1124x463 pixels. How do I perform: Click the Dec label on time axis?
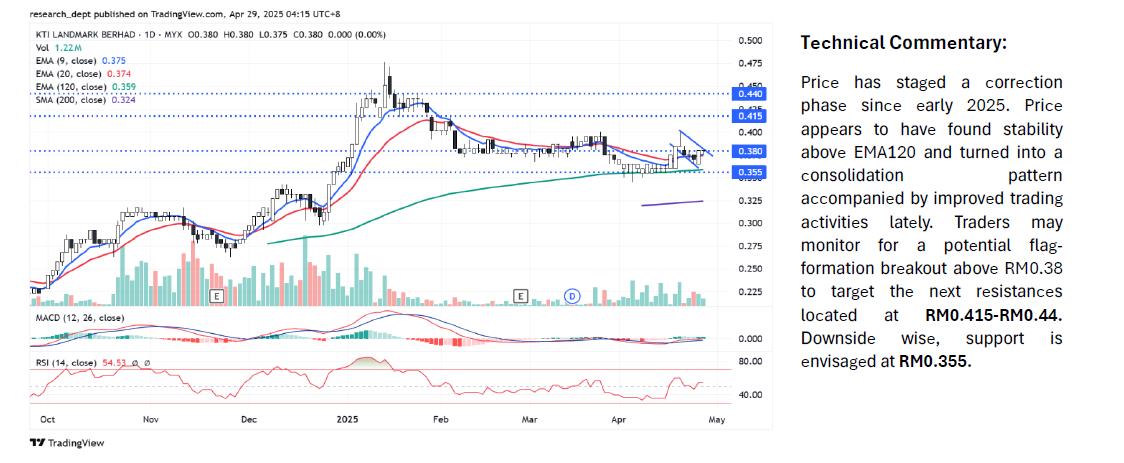249,419
